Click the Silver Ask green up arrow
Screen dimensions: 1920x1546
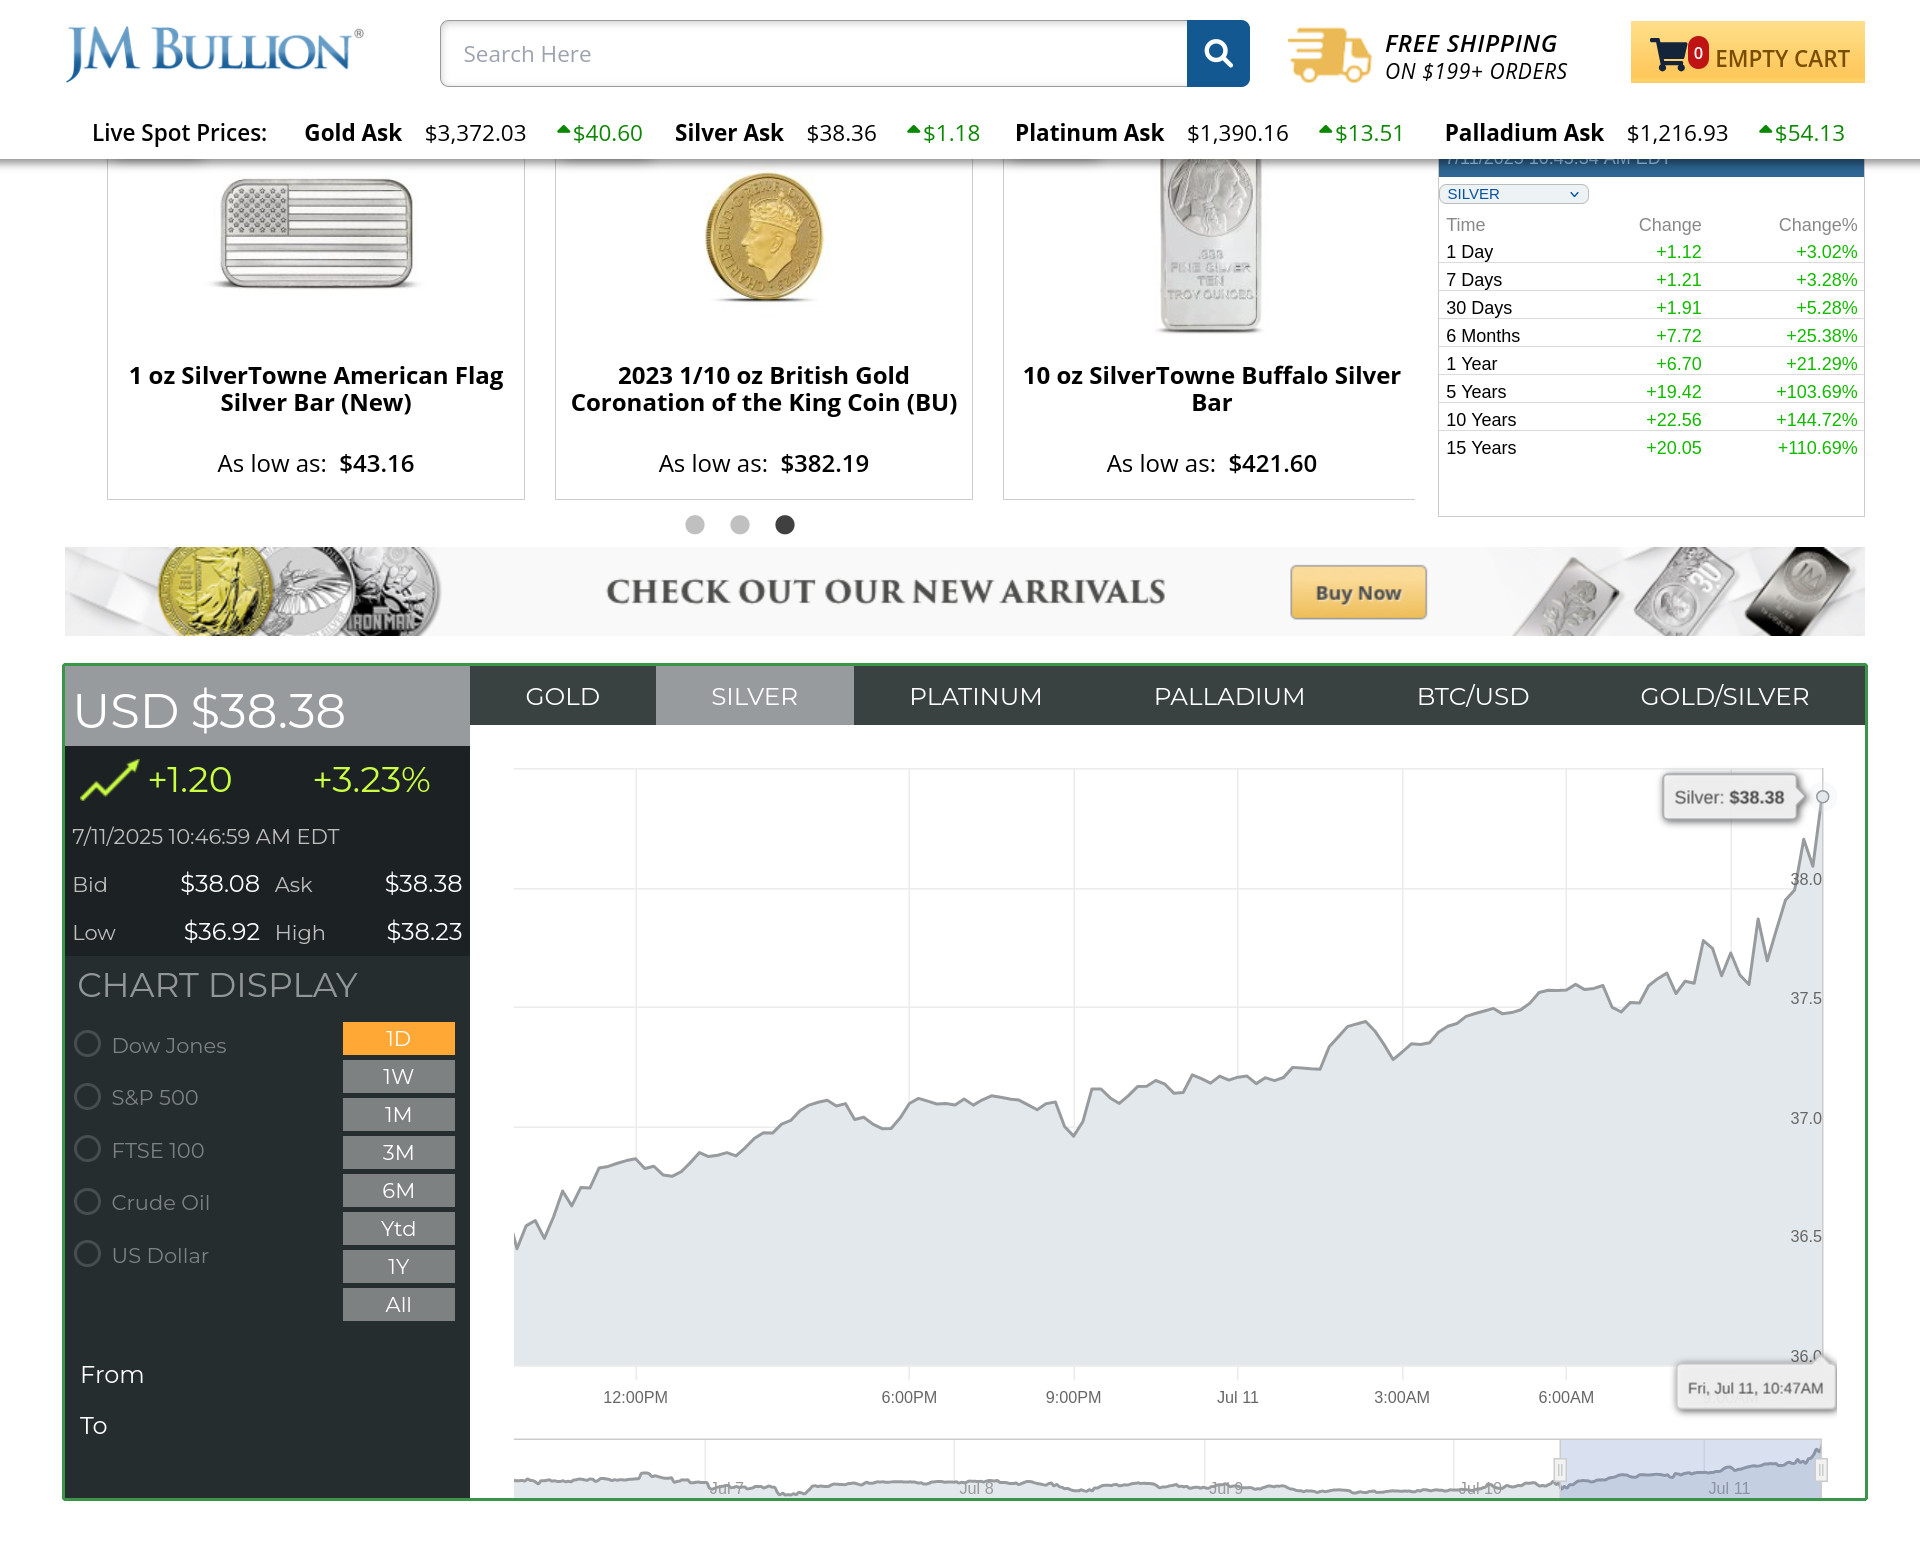(913, 130)
